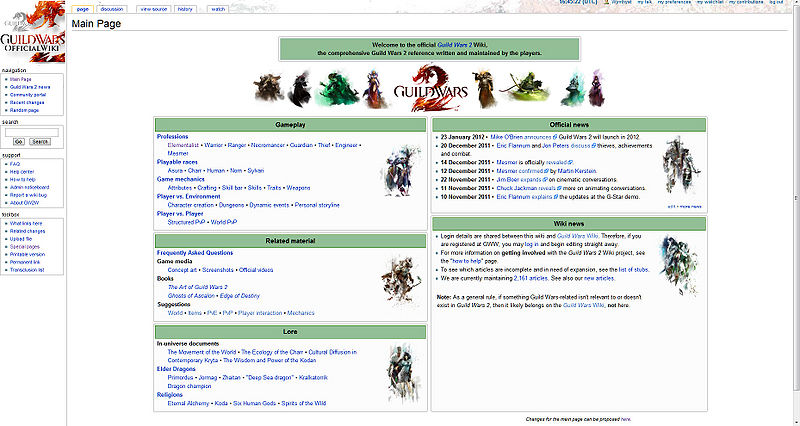Click the 'here' link for main page changes

coord(626,419)
